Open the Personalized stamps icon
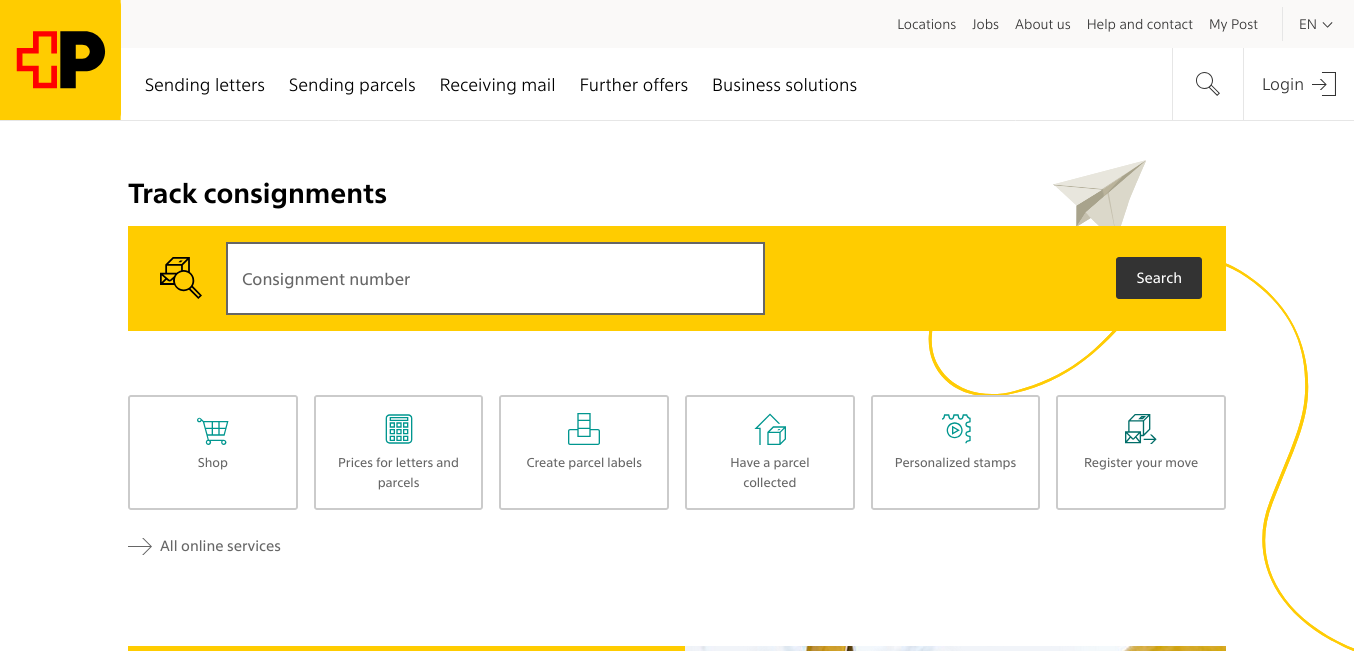Image resolution: width=1366 pixels, height=651 pixels. pos(956,429)
